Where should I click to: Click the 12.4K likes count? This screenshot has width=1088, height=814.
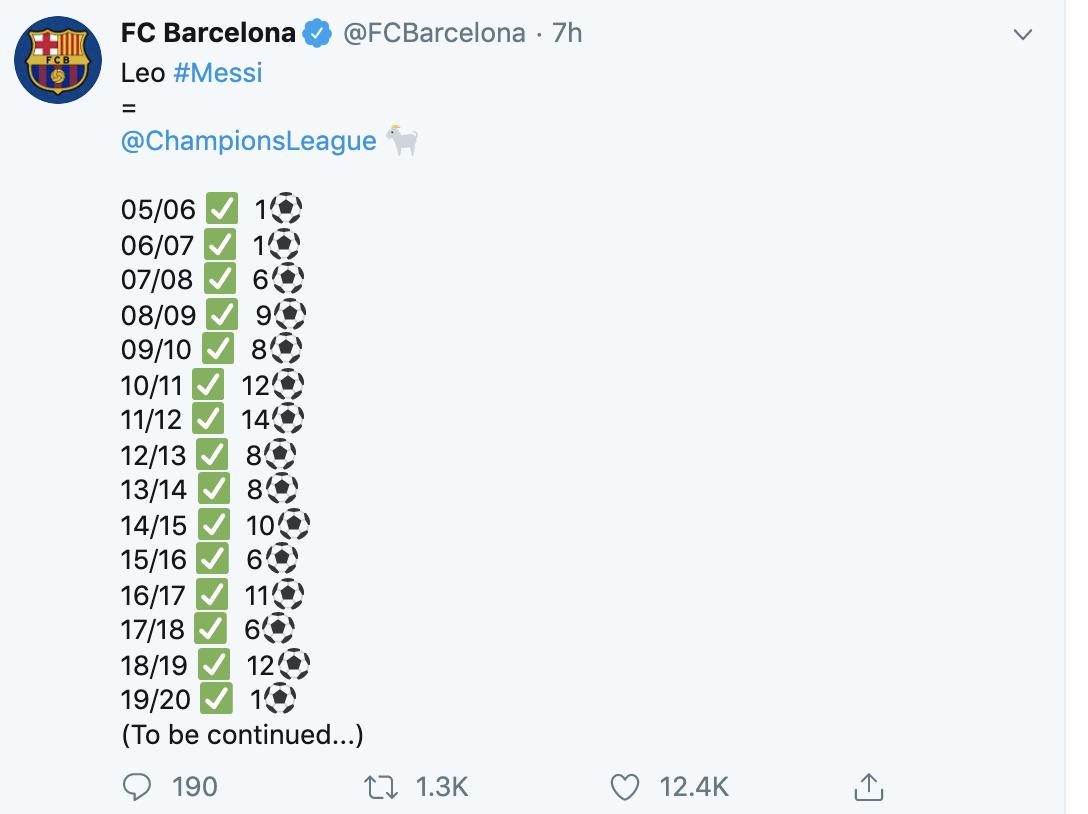[694, 787]
